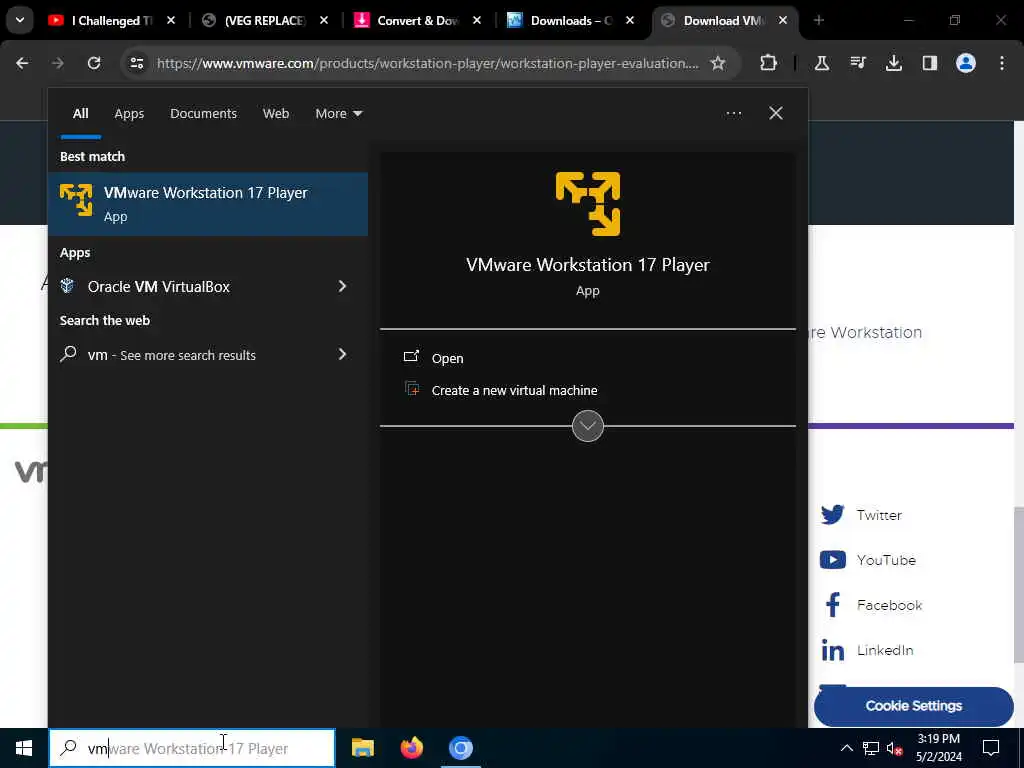Toggle the Chrome side panel

929,63
